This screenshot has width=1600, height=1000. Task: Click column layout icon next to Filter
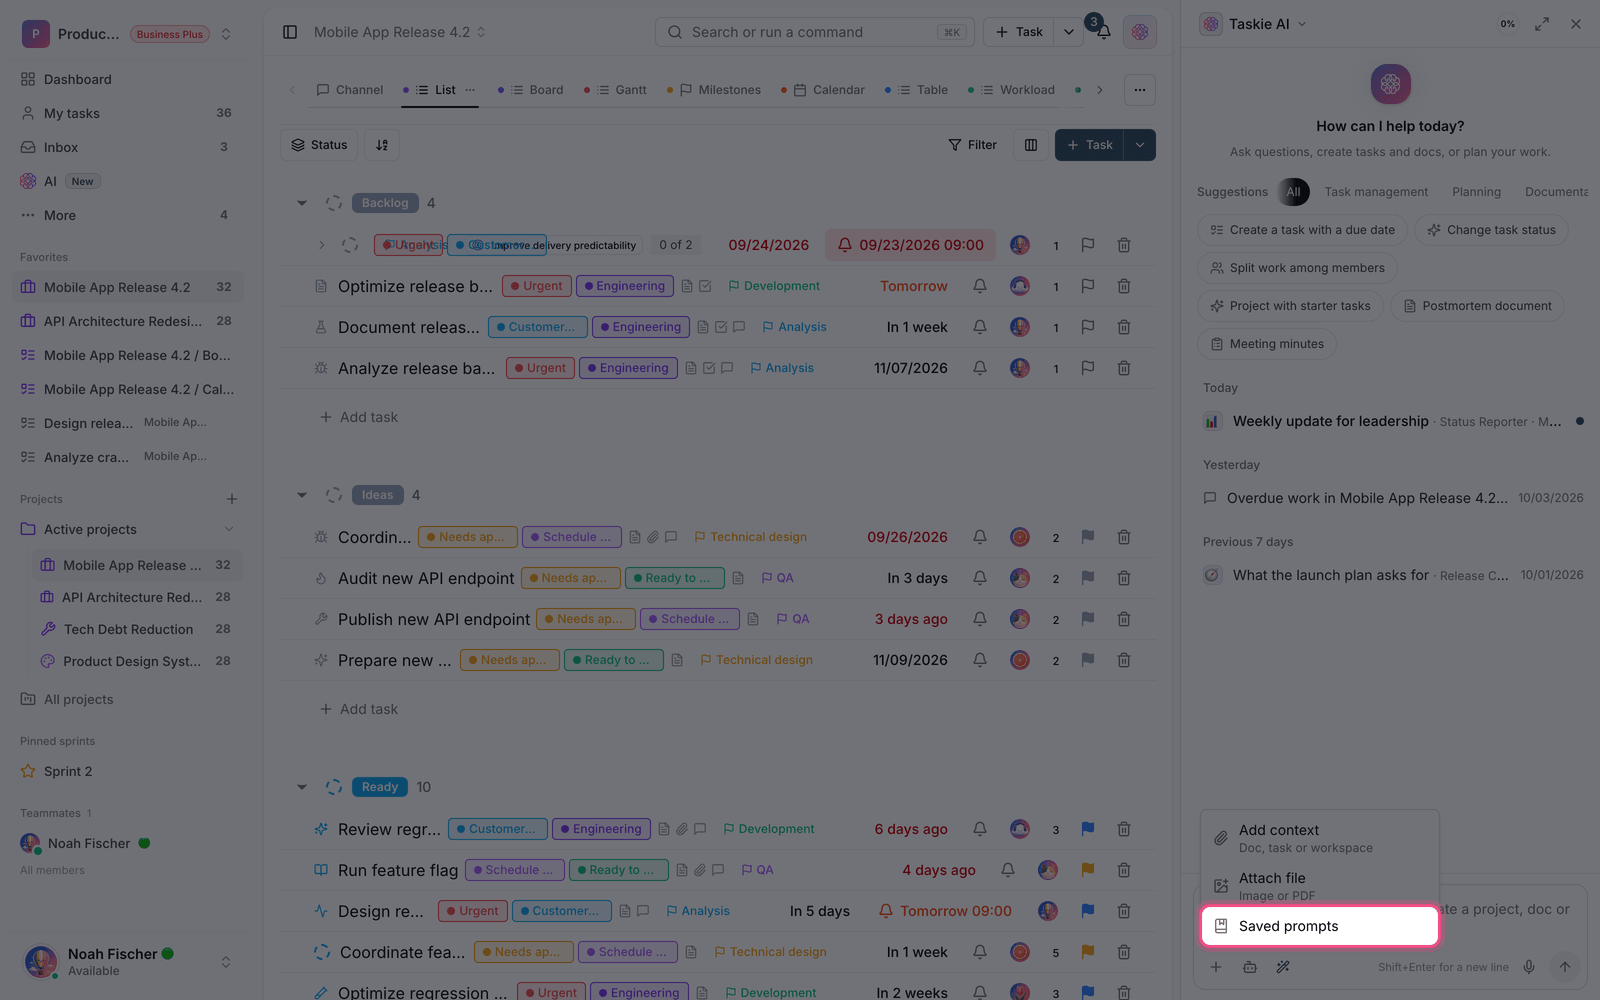(1031, 145)
